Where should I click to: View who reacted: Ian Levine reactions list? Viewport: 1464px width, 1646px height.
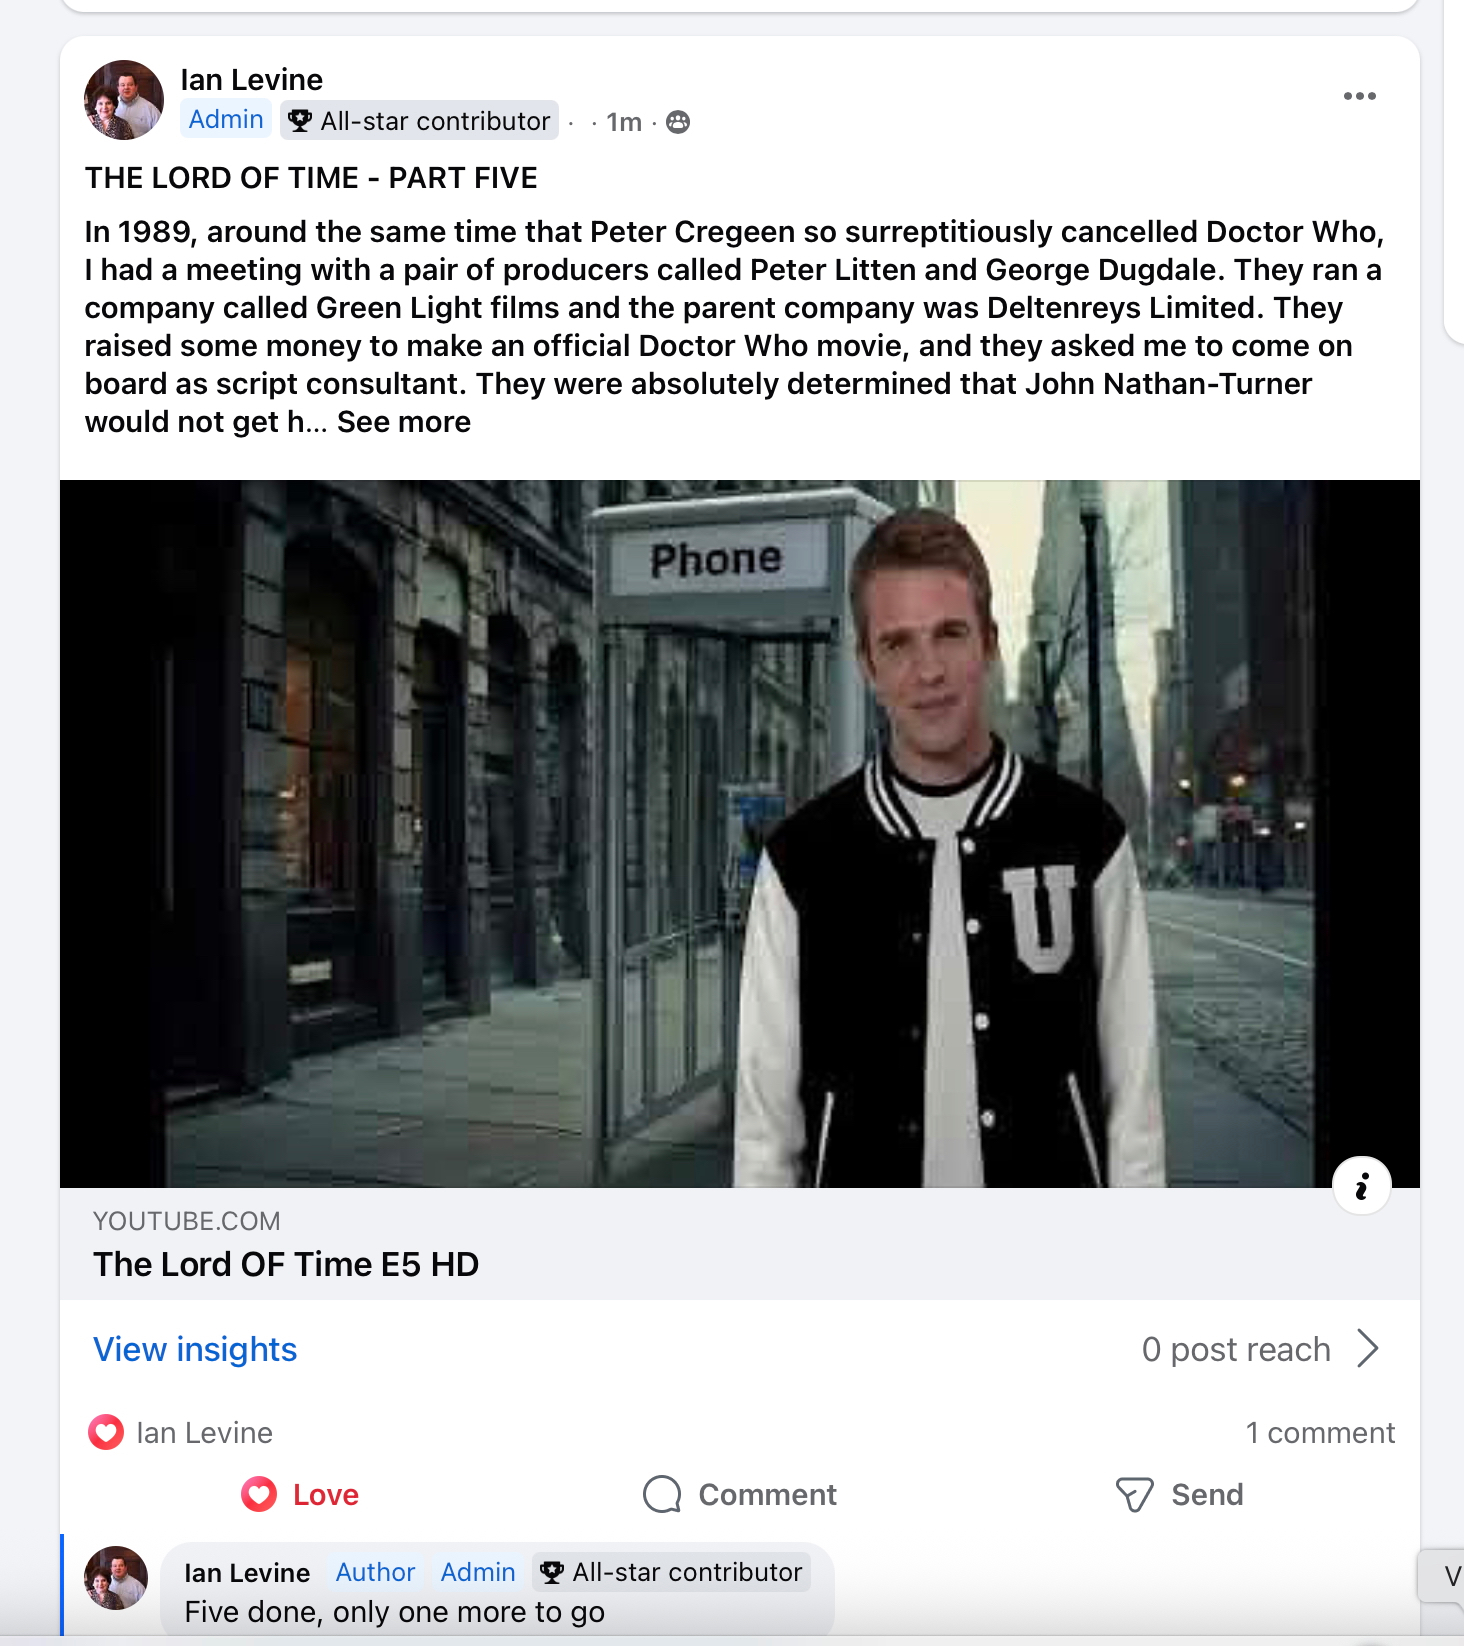[204, 1433]
